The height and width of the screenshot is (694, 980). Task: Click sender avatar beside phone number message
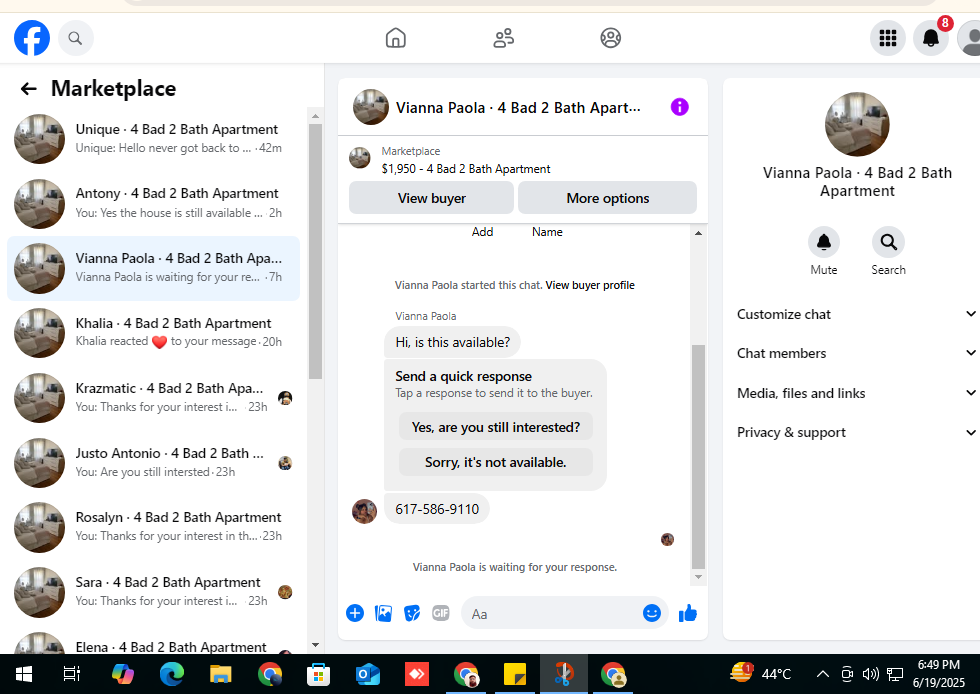click(364, 511)
